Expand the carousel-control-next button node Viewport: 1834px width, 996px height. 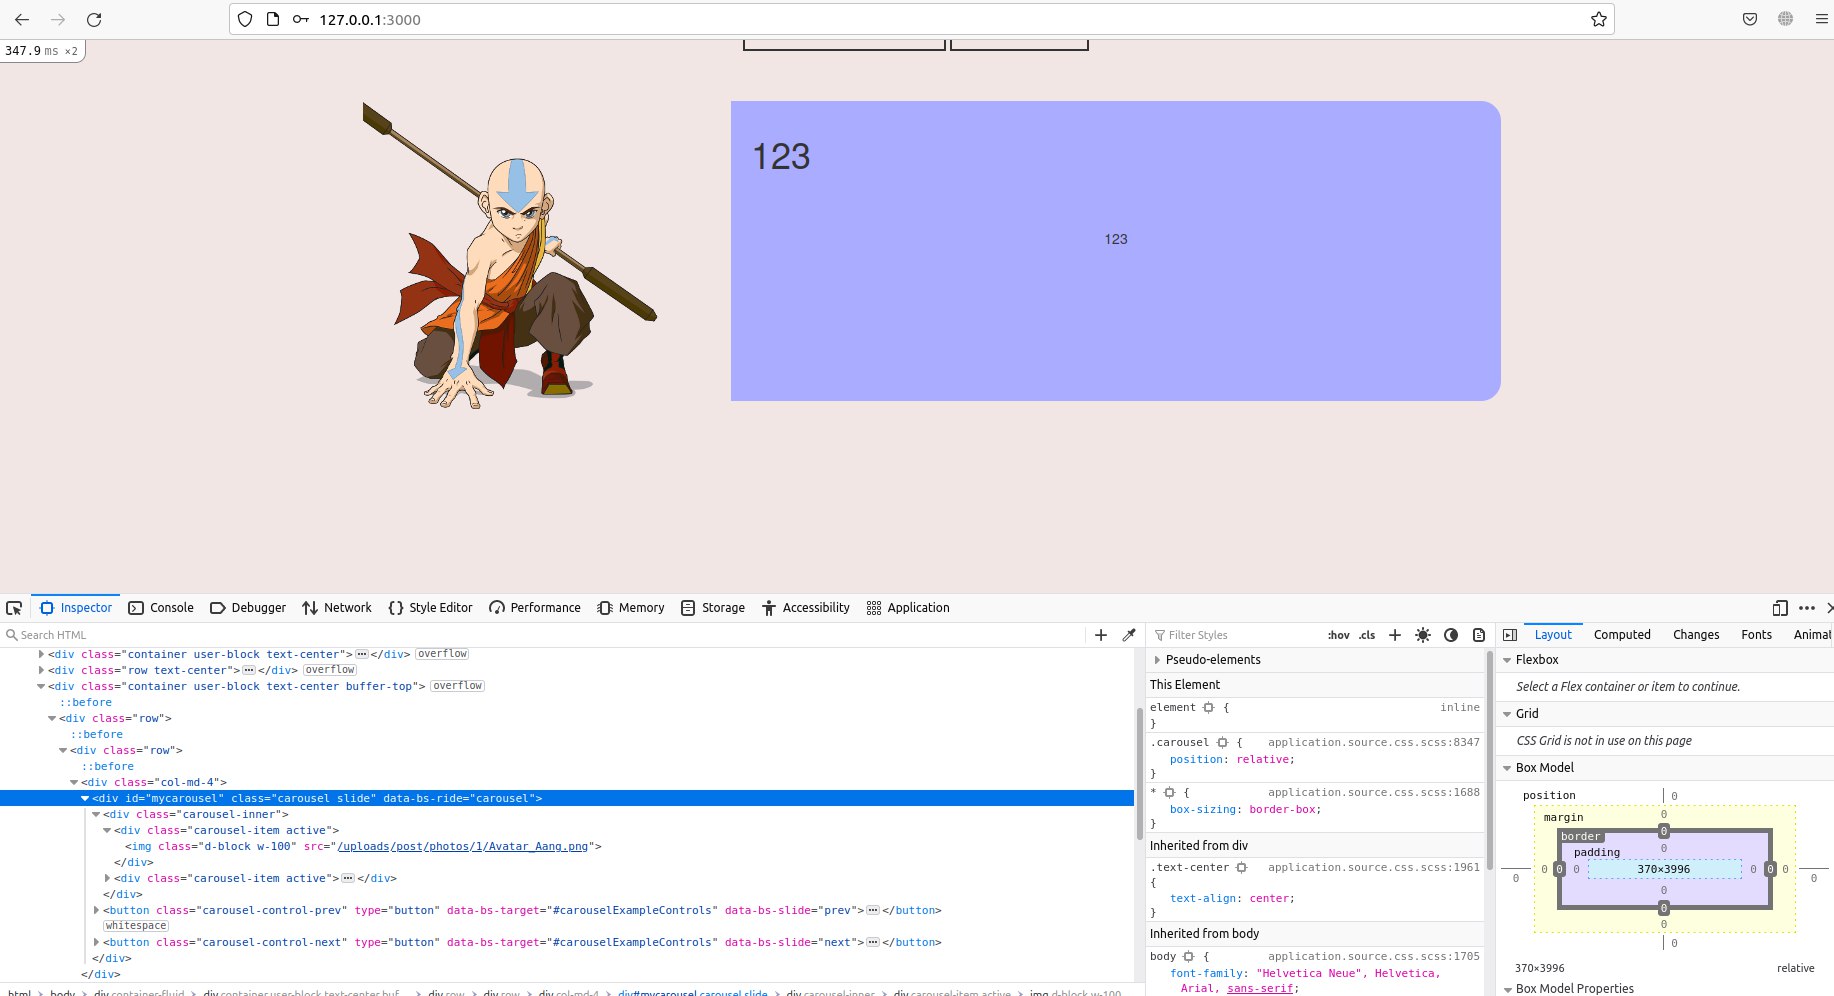97,943
